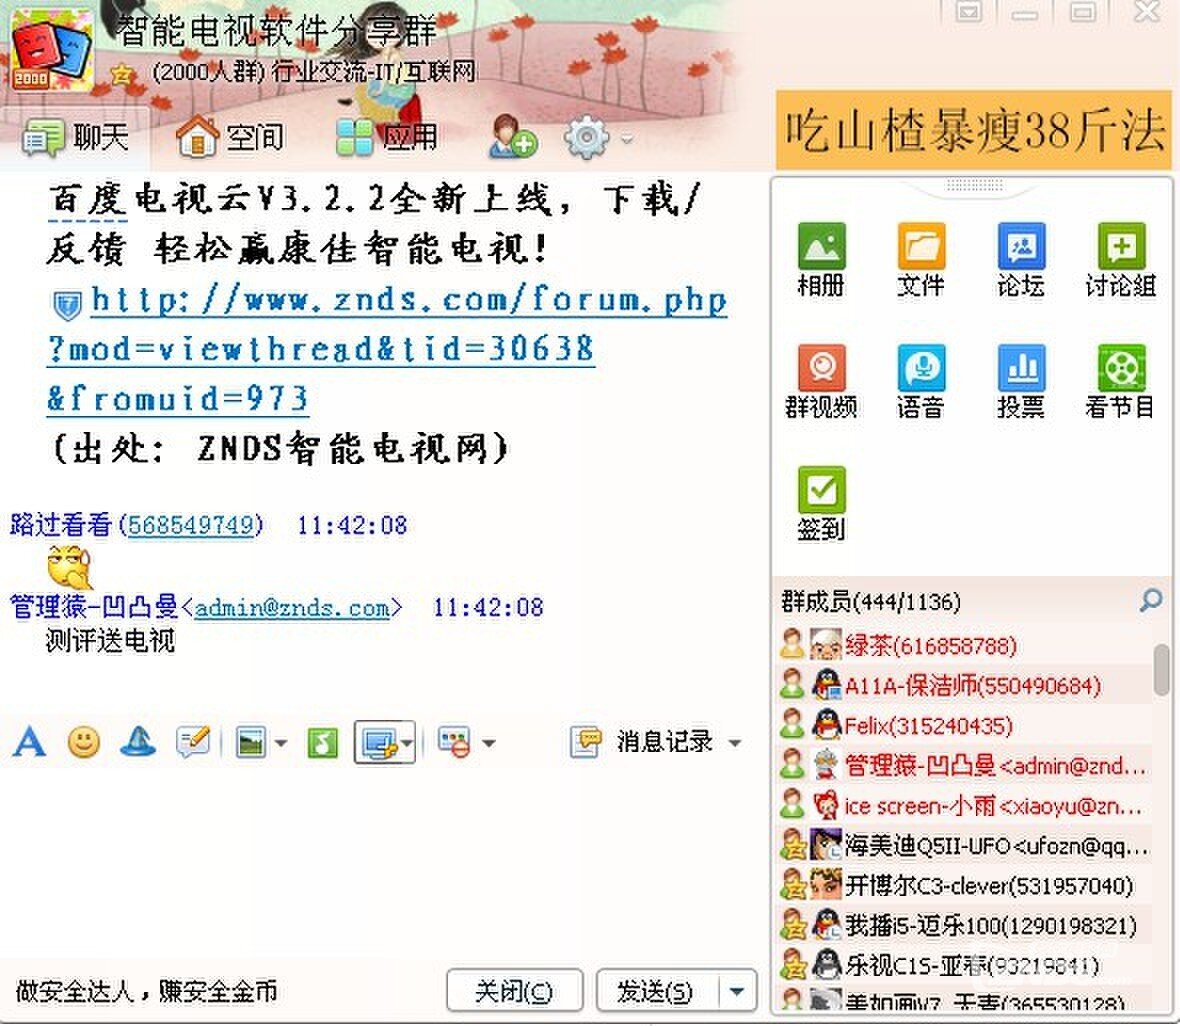The image size is (1180, 1026).
Task: Click the sender name 路过看看 in chat
Action: click(61, 524)
